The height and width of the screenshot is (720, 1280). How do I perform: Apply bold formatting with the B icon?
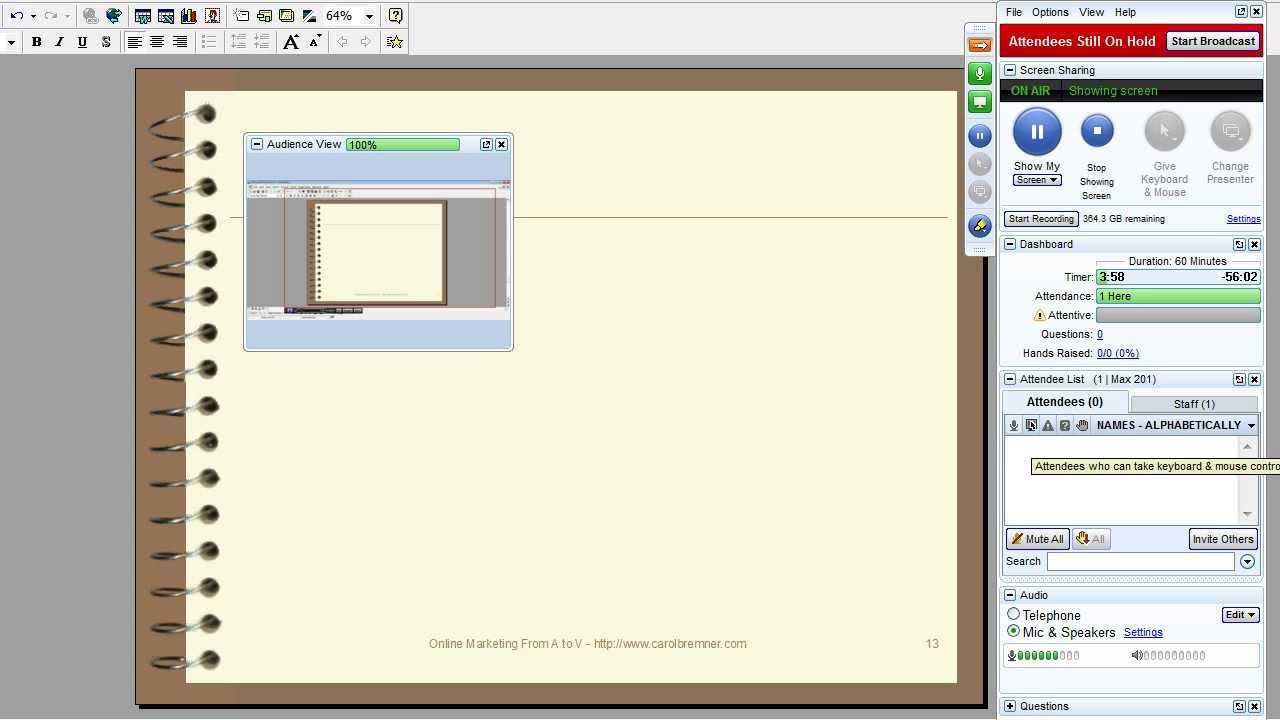click(36, 42)
